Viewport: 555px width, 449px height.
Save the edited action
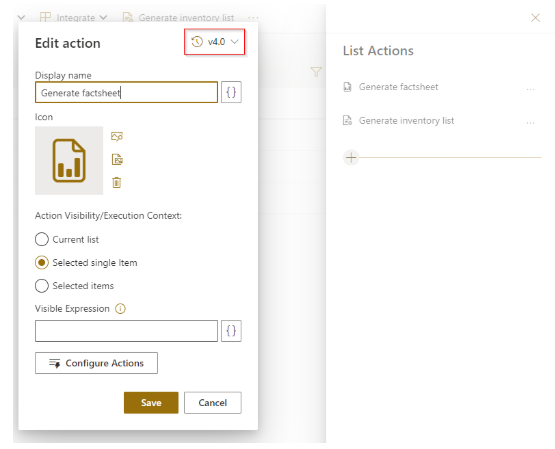coord(151,403)
